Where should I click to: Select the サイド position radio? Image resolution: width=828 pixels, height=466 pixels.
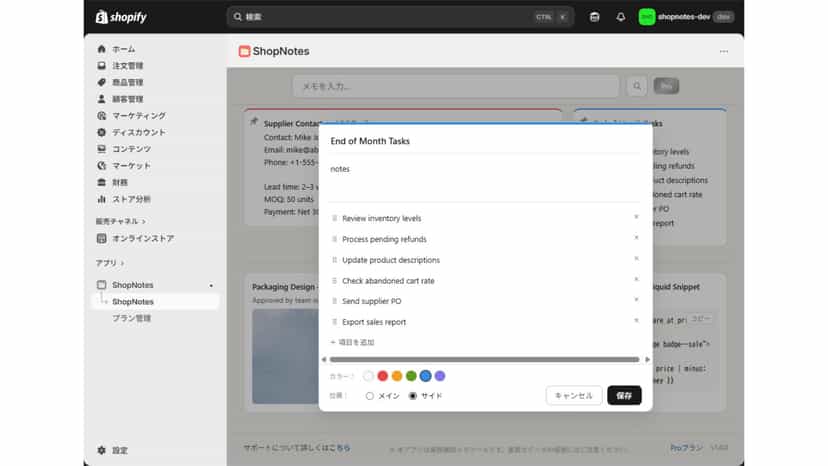413,396
